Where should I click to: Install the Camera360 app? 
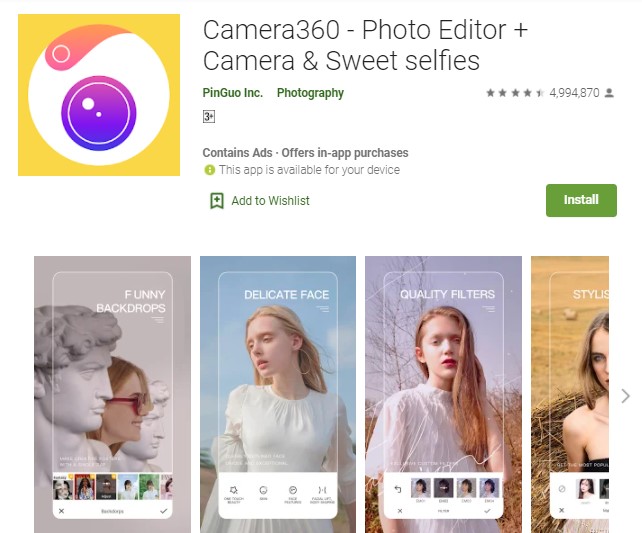581,200
